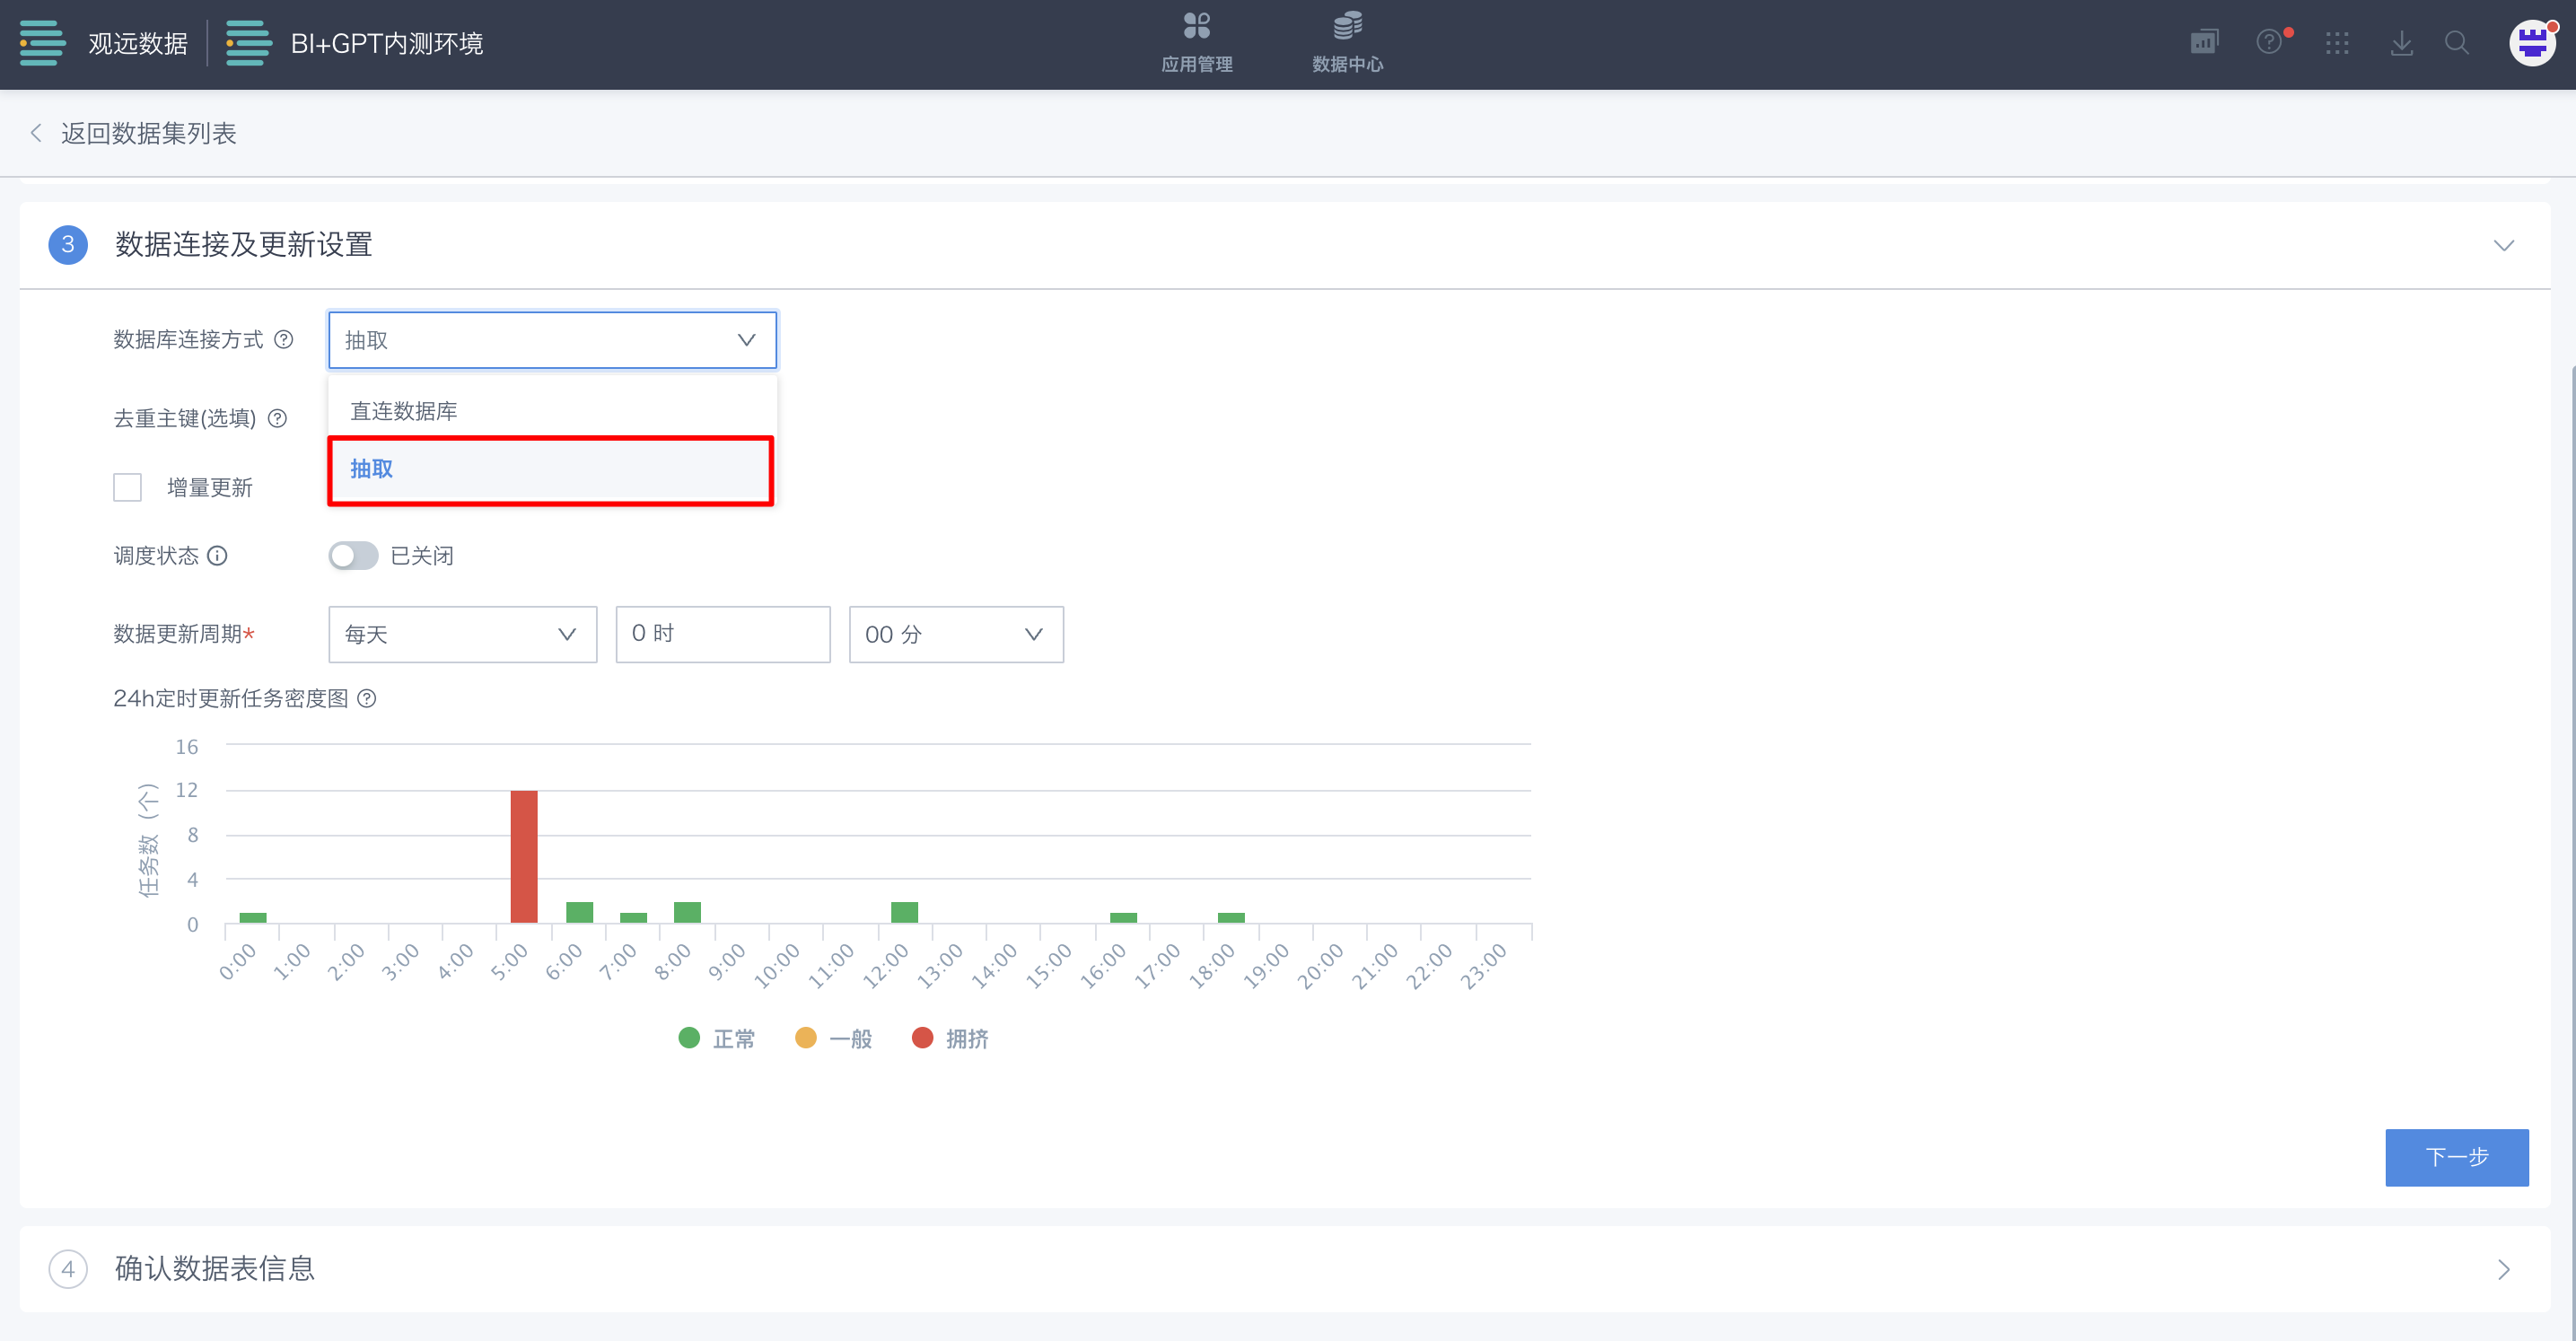This screenshot has width=2576, height=1341.
Task: Open the 00 分 minutes dropdown
Action: point(955,634)
